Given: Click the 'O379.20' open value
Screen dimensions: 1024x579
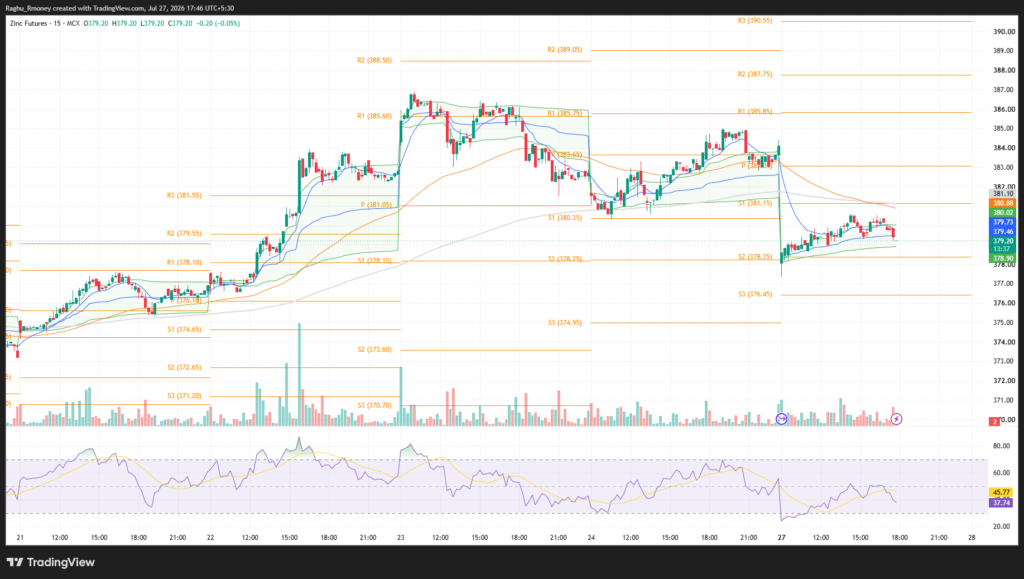Looking at the screenshot, I should tap(95, 23).
